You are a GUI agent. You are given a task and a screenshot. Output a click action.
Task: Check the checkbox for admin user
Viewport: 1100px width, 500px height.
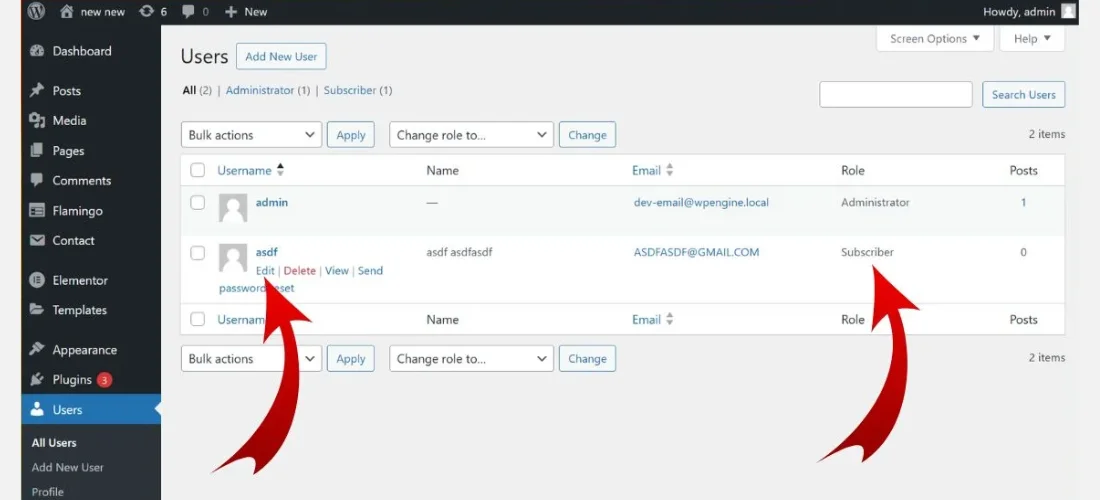pyautogui.click(x=198, y=203)
